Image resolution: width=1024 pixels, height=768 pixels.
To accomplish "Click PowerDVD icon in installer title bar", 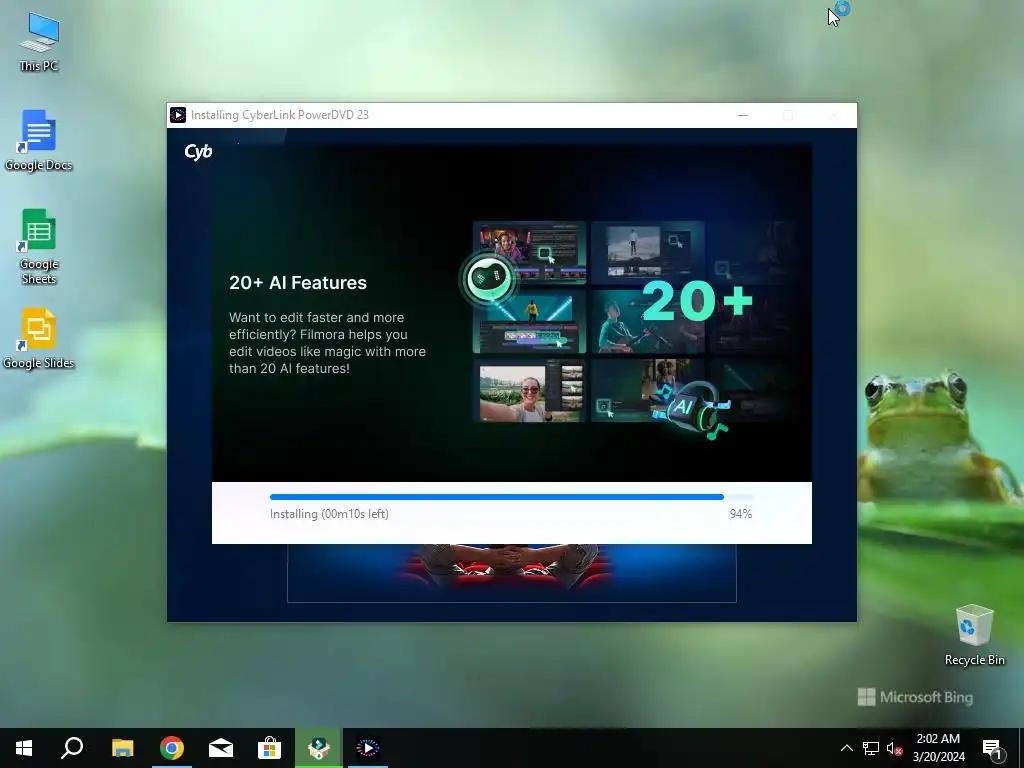I will [x=178, y=115].
